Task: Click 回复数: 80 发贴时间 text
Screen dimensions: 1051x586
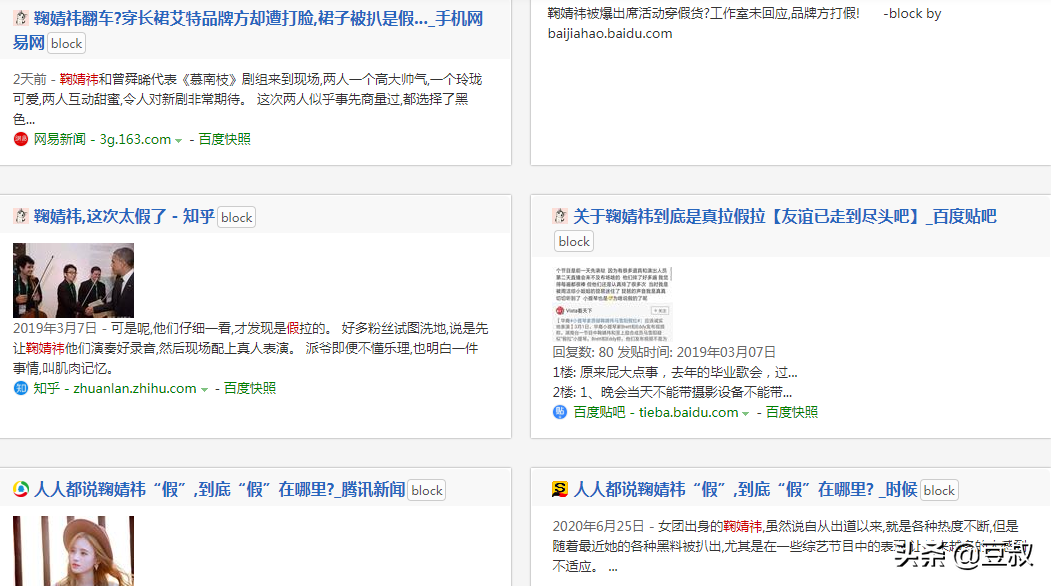Action: click(x=664, y=352)
